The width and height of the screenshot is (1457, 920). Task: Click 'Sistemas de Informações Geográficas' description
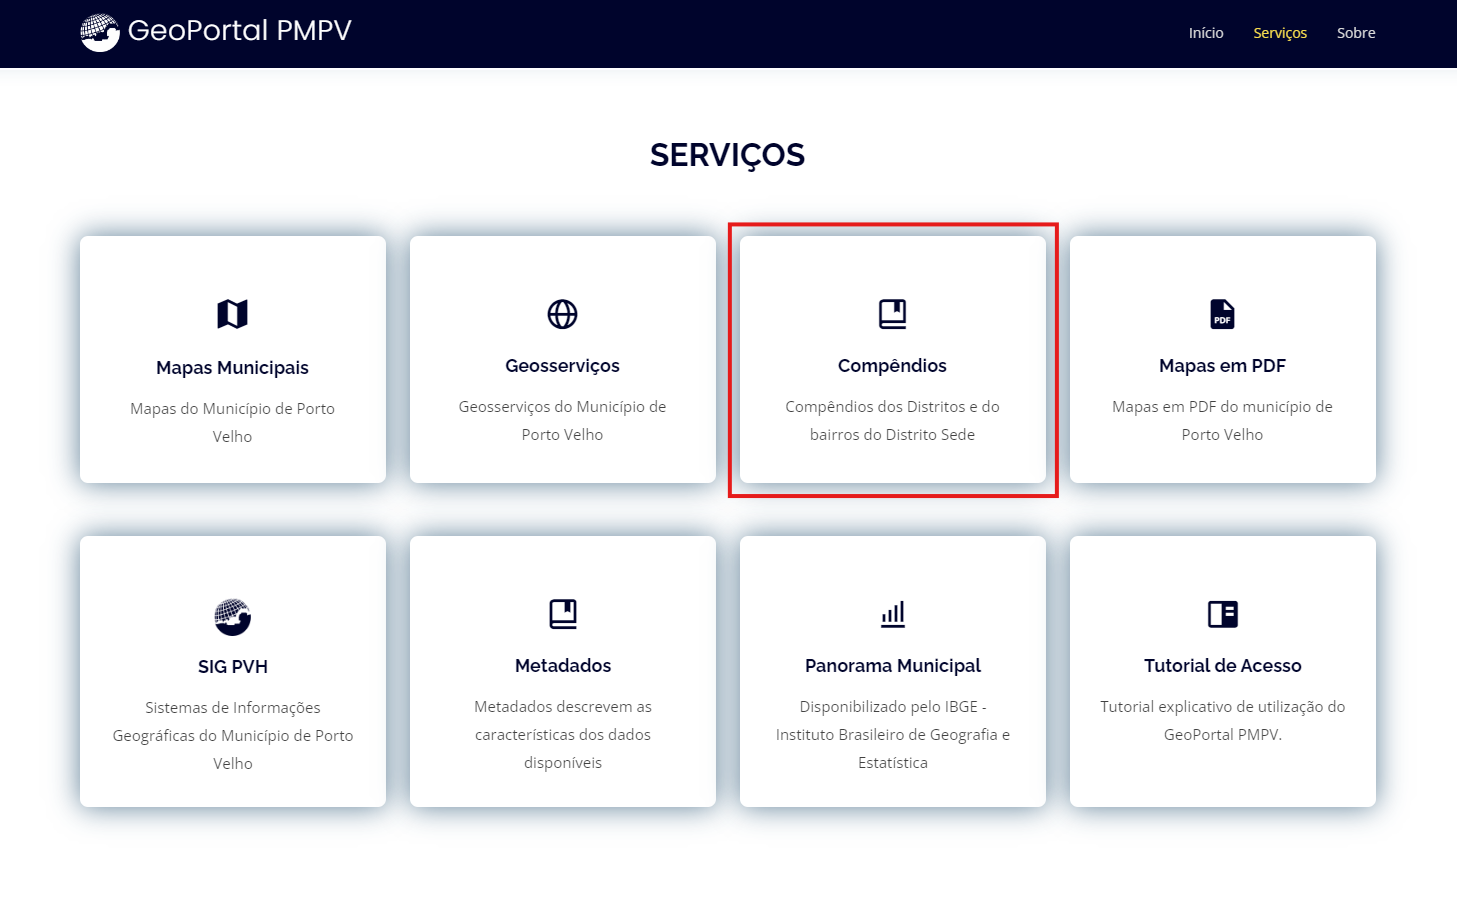click(233, 735)
